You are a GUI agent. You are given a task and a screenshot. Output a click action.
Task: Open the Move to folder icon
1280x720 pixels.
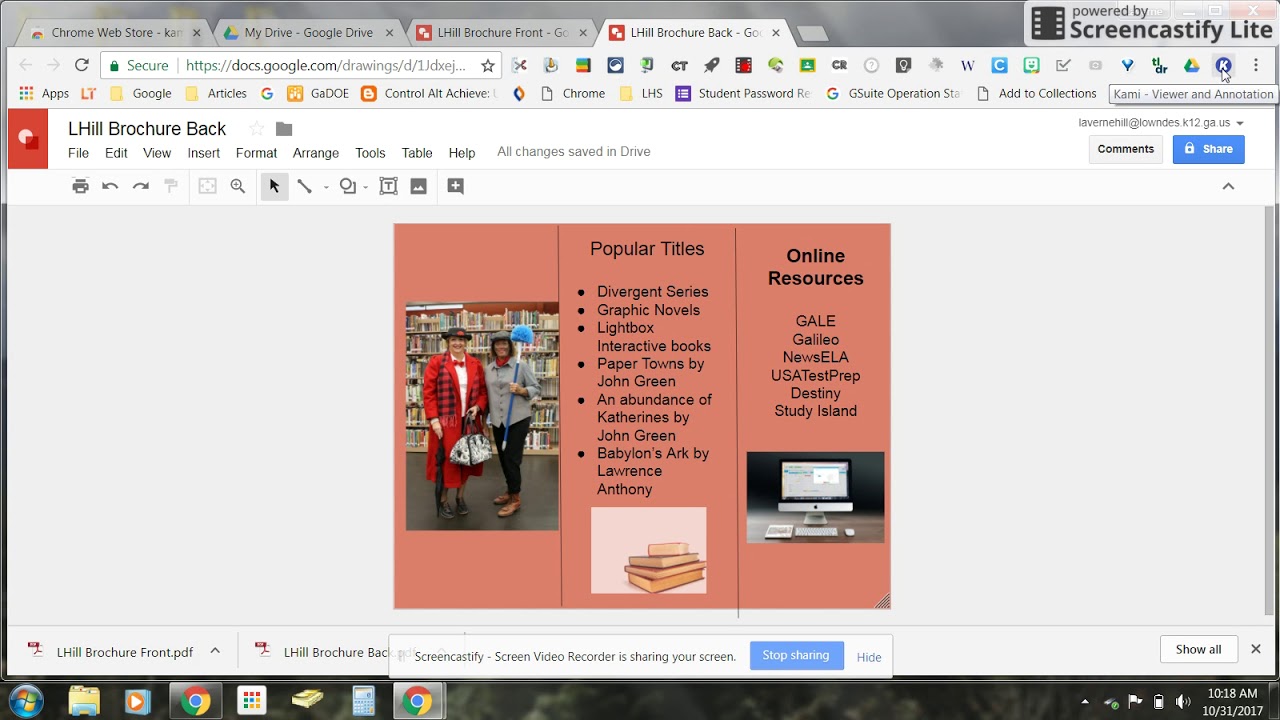[284, 129]
